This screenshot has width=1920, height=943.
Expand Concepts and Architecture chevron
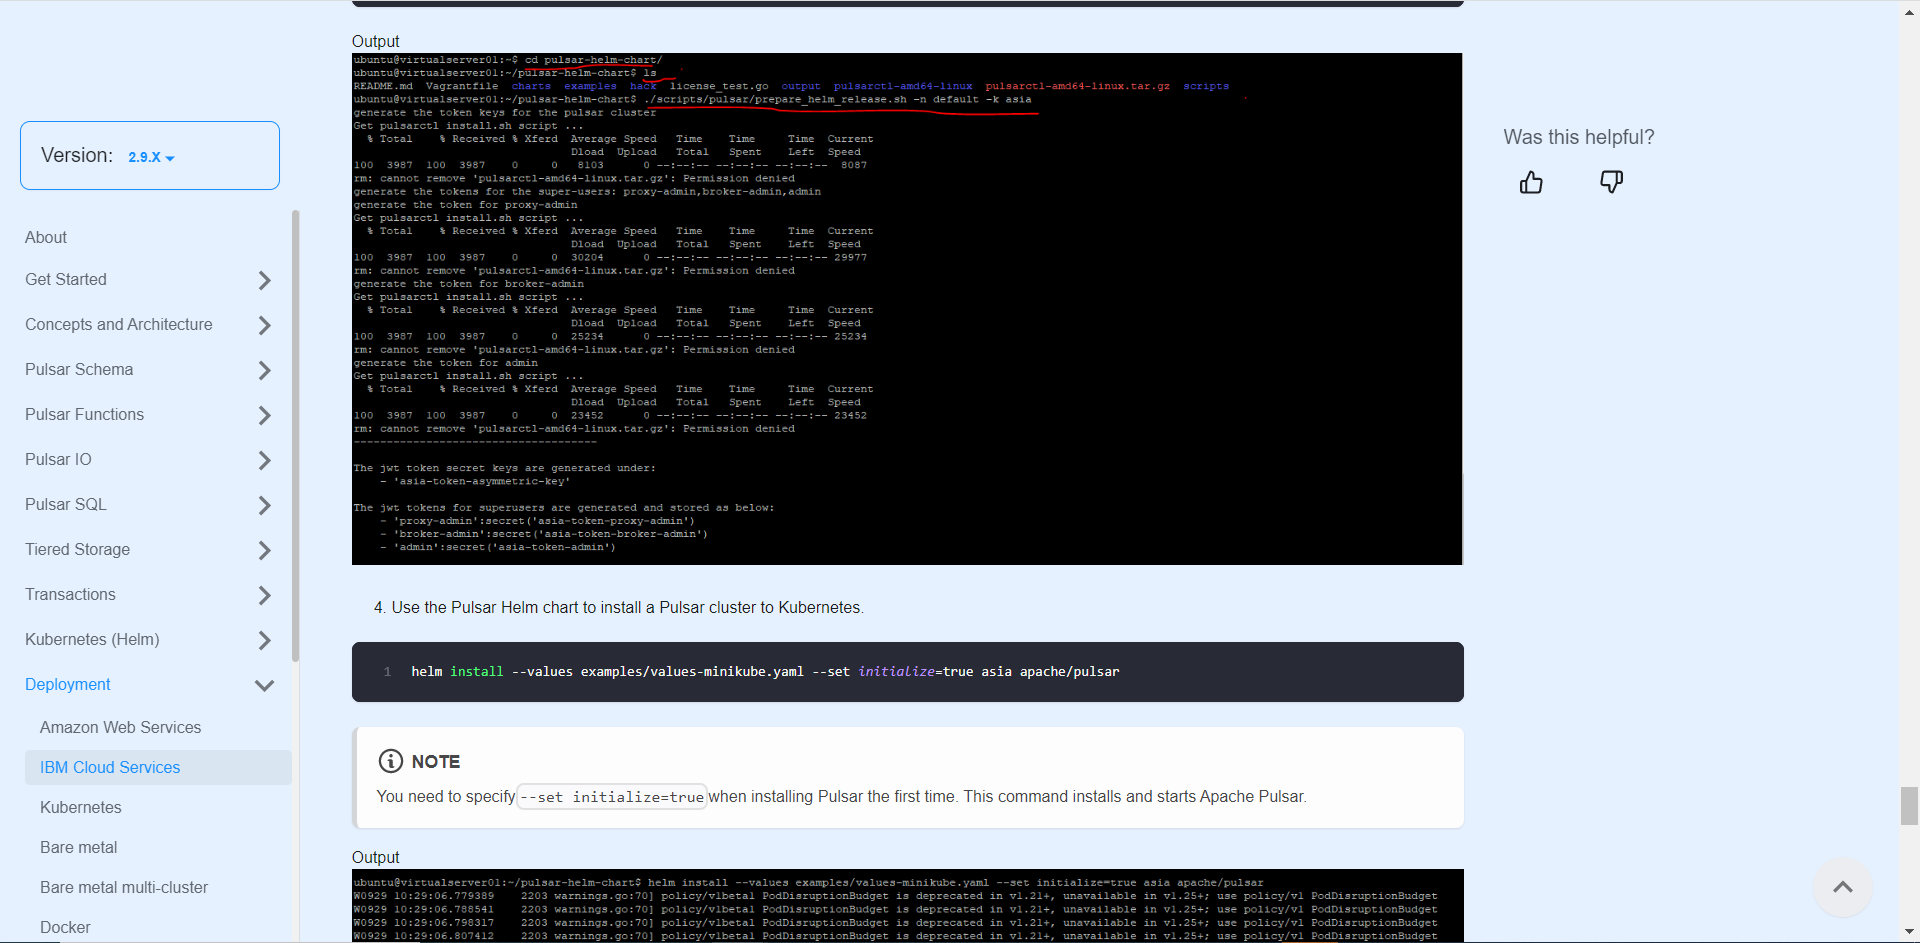pyautogui.click(x=264, y=325)
